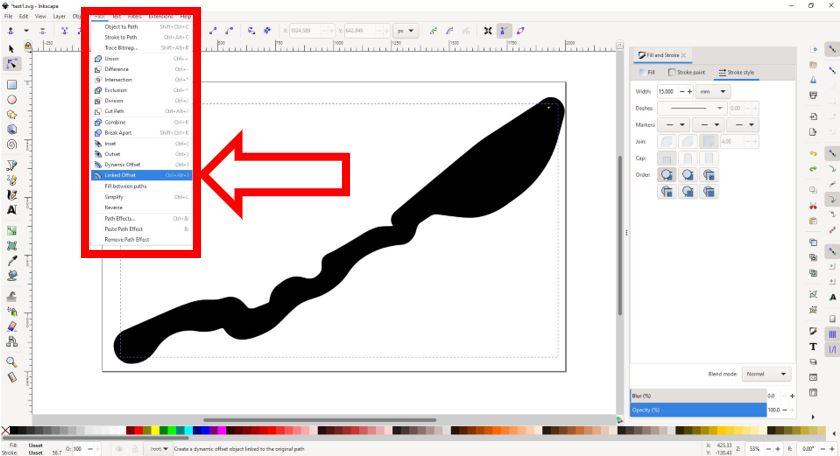Select the Calligraphy tool

[x=11, y=195]
